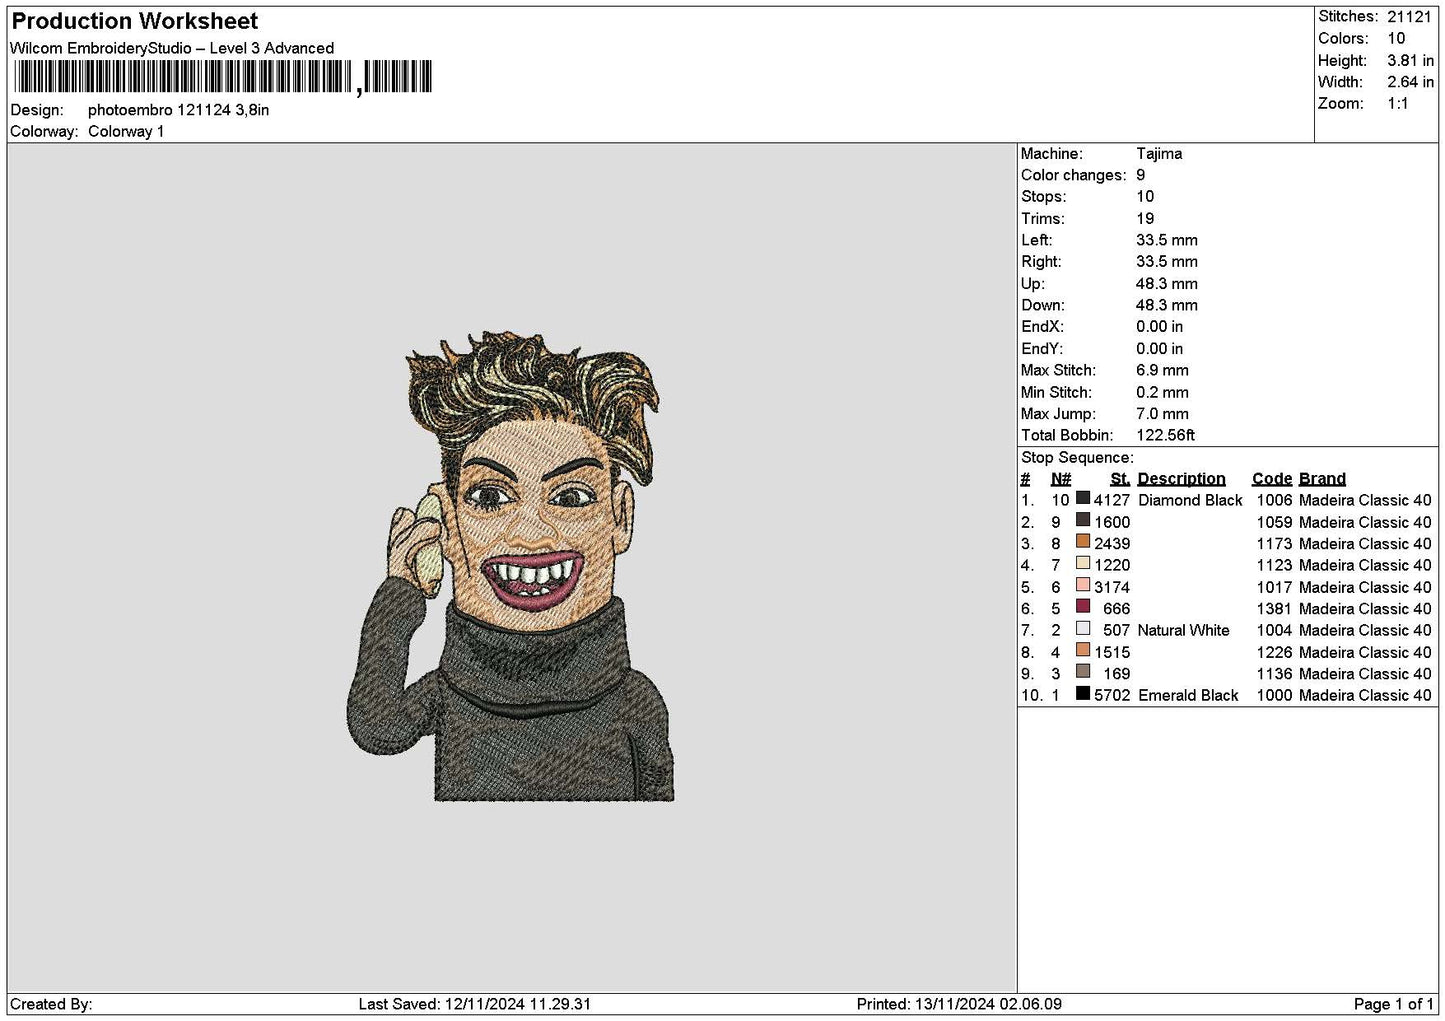Click the 'Wilcom EmbroideryStudio – Level 3 Advanced' text
This screenshot has width=1445, height=1021.
(x=172, y=48)
